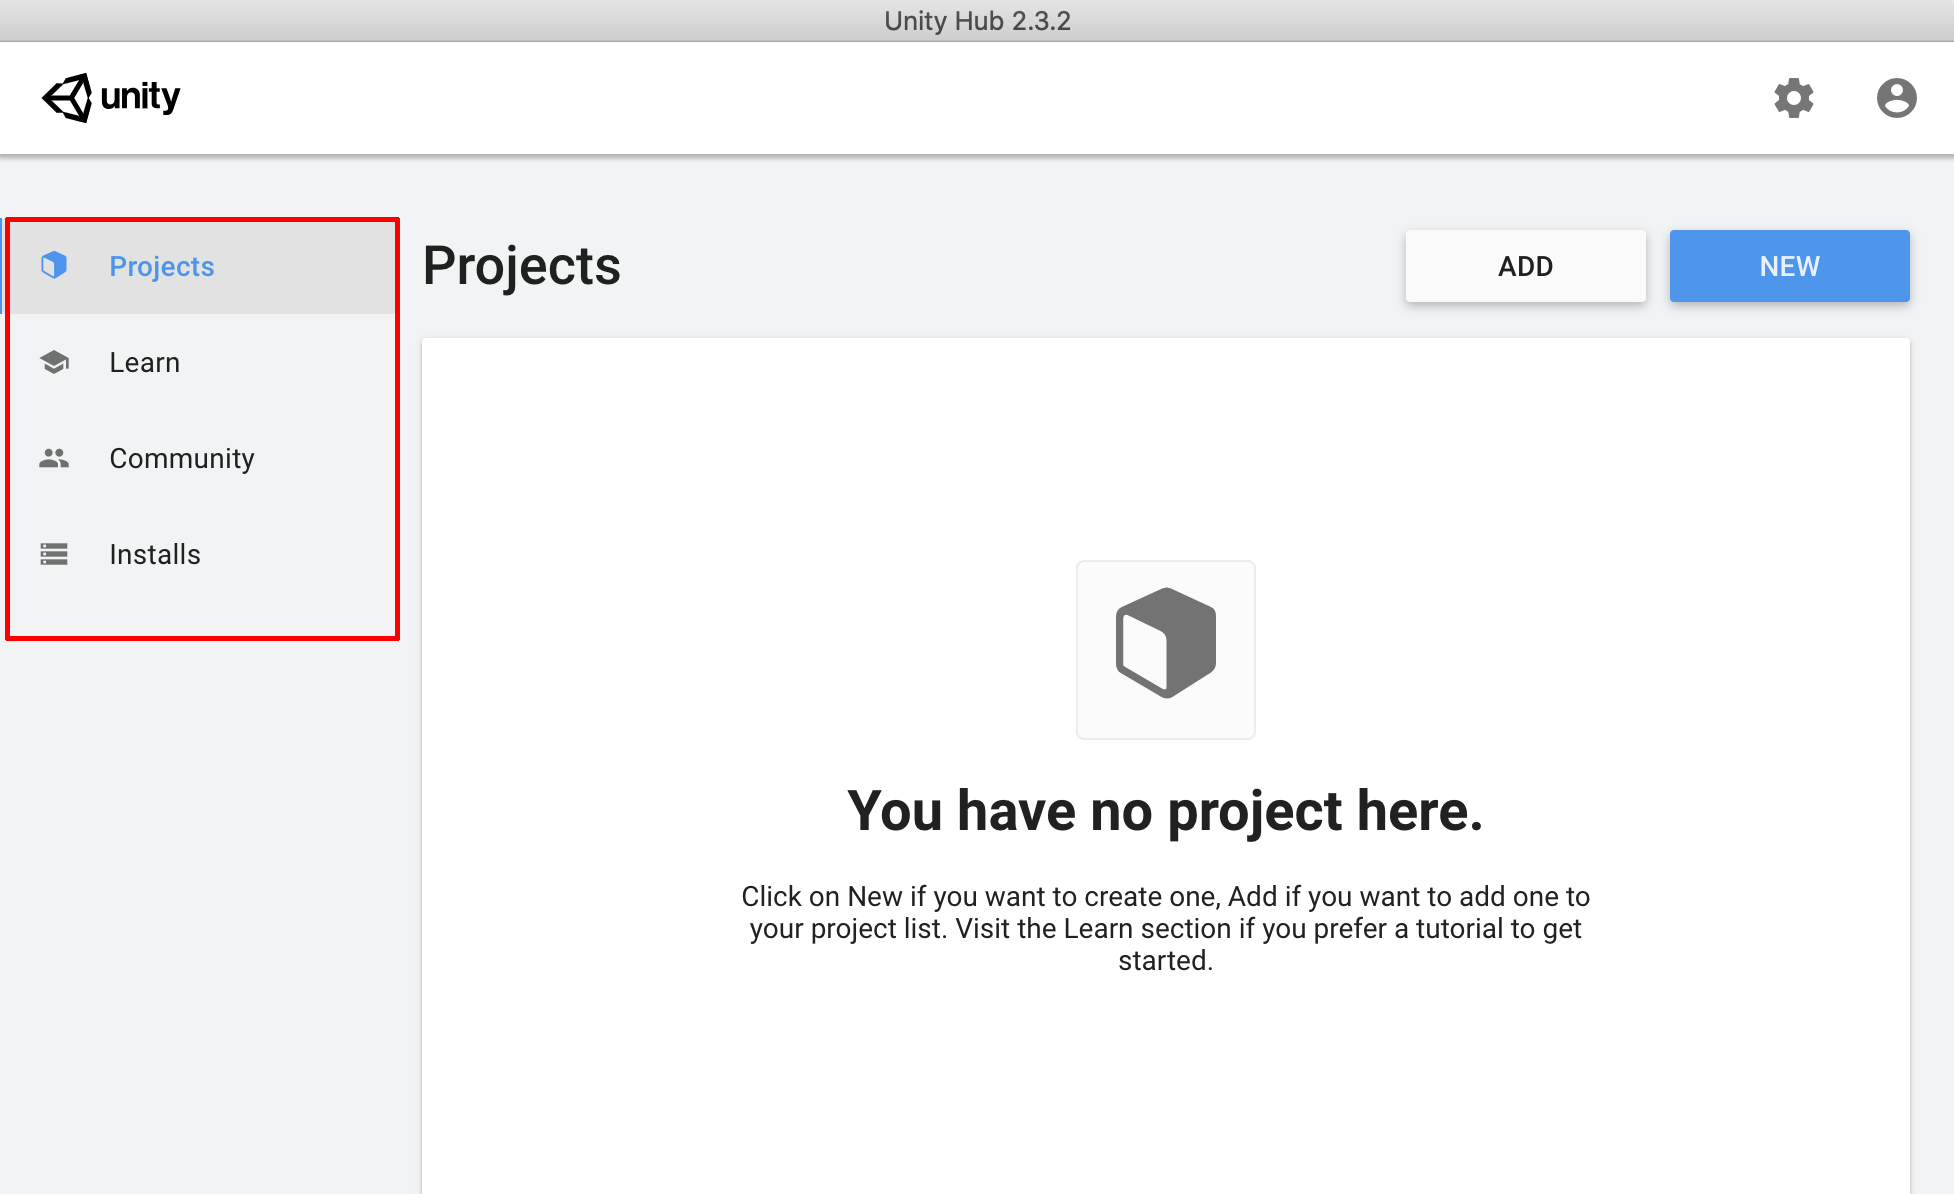Click the instructional paragraph about New and Add

(1165, 928)
